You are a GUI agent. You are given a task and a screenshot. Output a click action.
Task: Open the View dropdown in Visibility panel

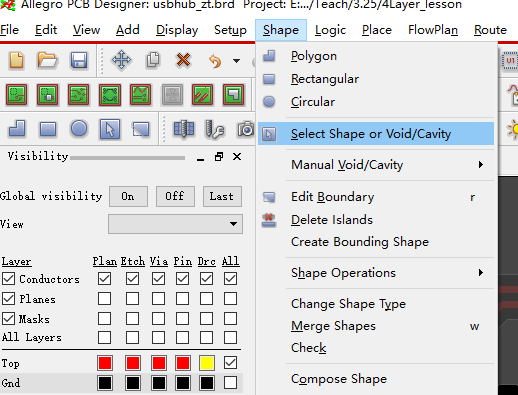tap(175, 224)
